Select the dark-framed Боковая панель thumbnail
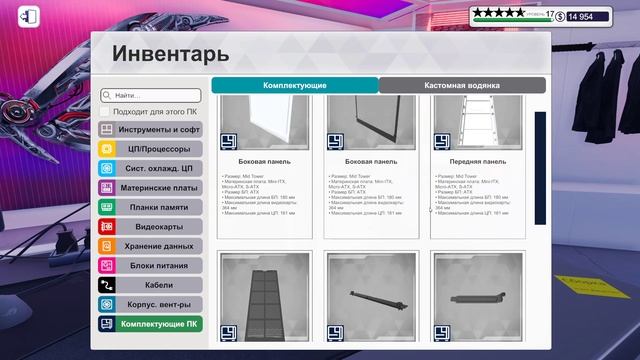This screenshot has height=360, width=640. pyautogui.click(x=371, y=122)
